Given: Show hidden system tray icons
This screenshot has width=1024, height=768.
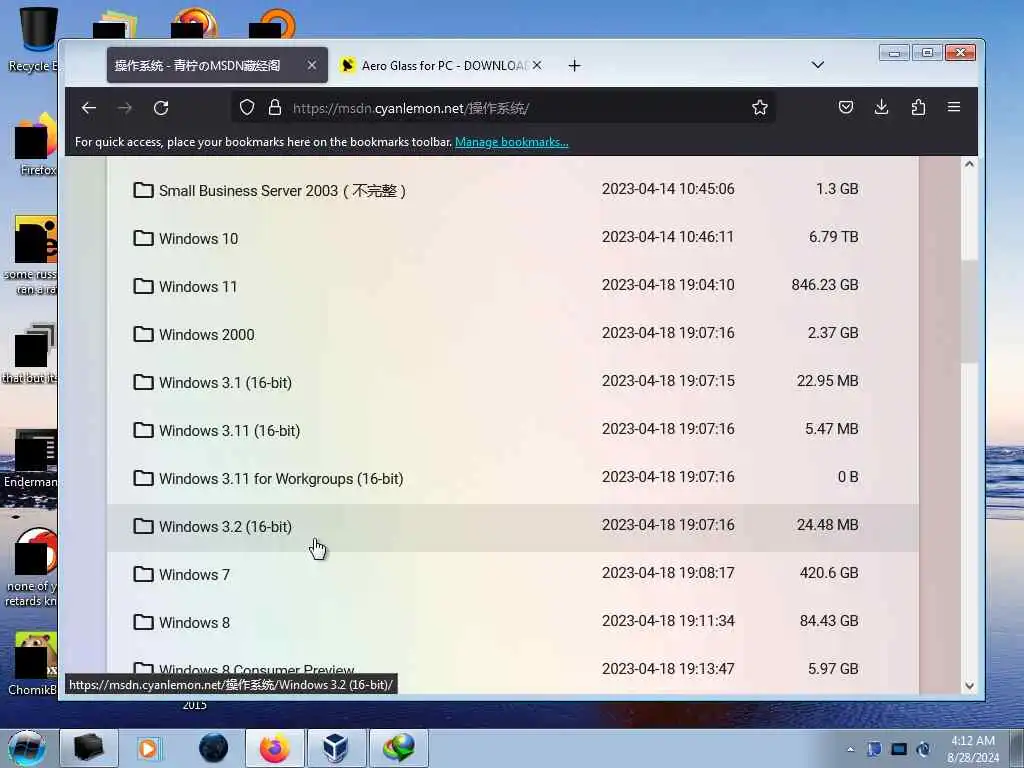Looking at the screenshot, I should click(850, 749).
